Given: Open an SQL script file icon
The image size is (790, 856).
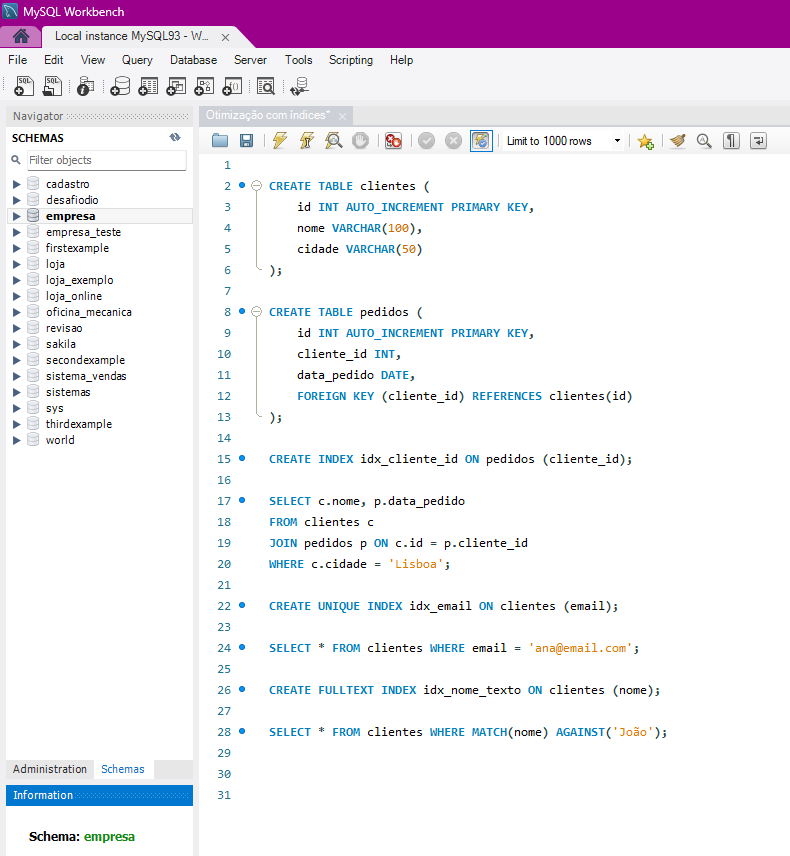Looking at the screenshot, I should (x=52, y=86).
